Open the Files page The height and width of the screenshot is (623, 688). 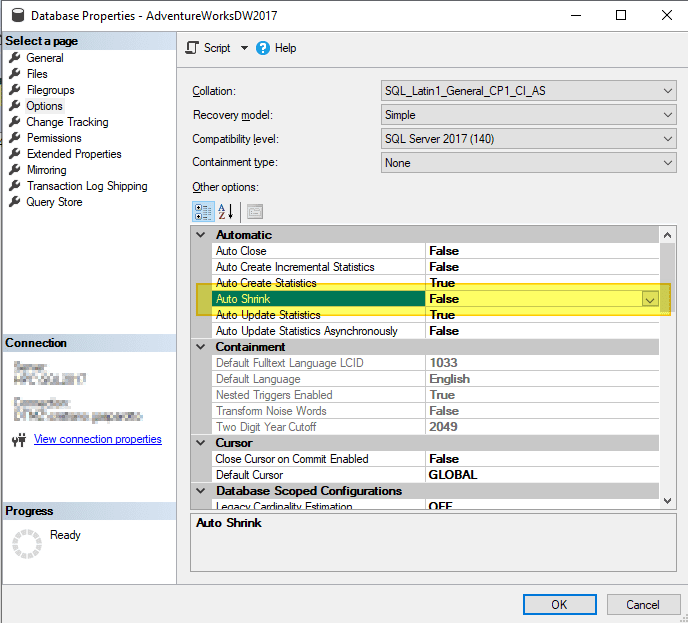click(x=37, y=74)
